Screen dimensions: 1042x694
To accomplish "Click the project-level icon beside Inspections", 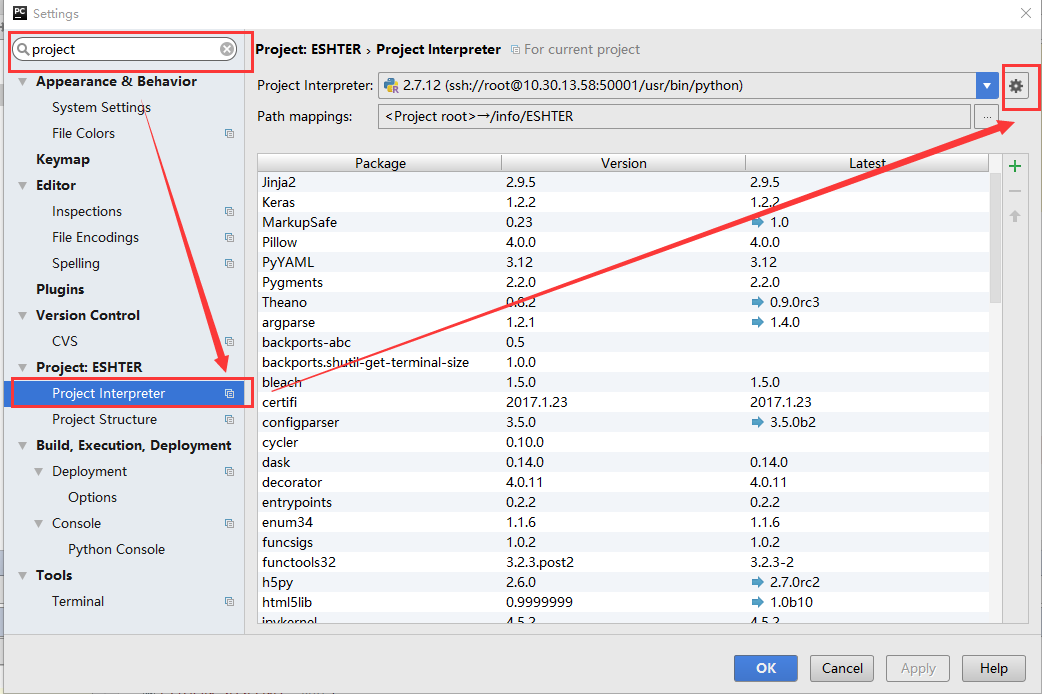I will (229, 211).
